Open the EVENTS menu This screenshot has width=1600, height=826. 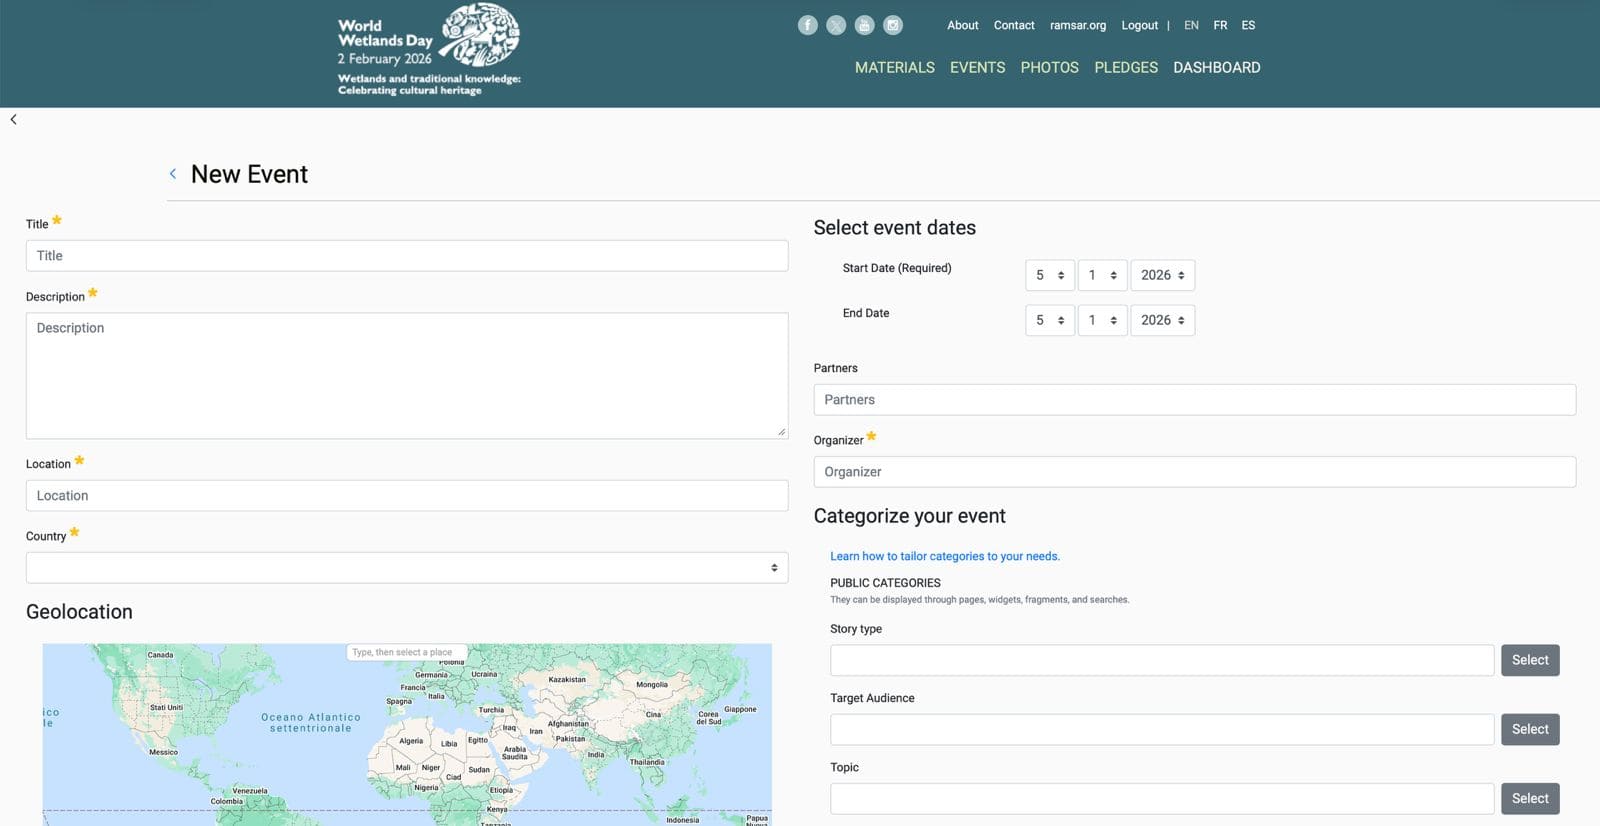click(977, 67)
